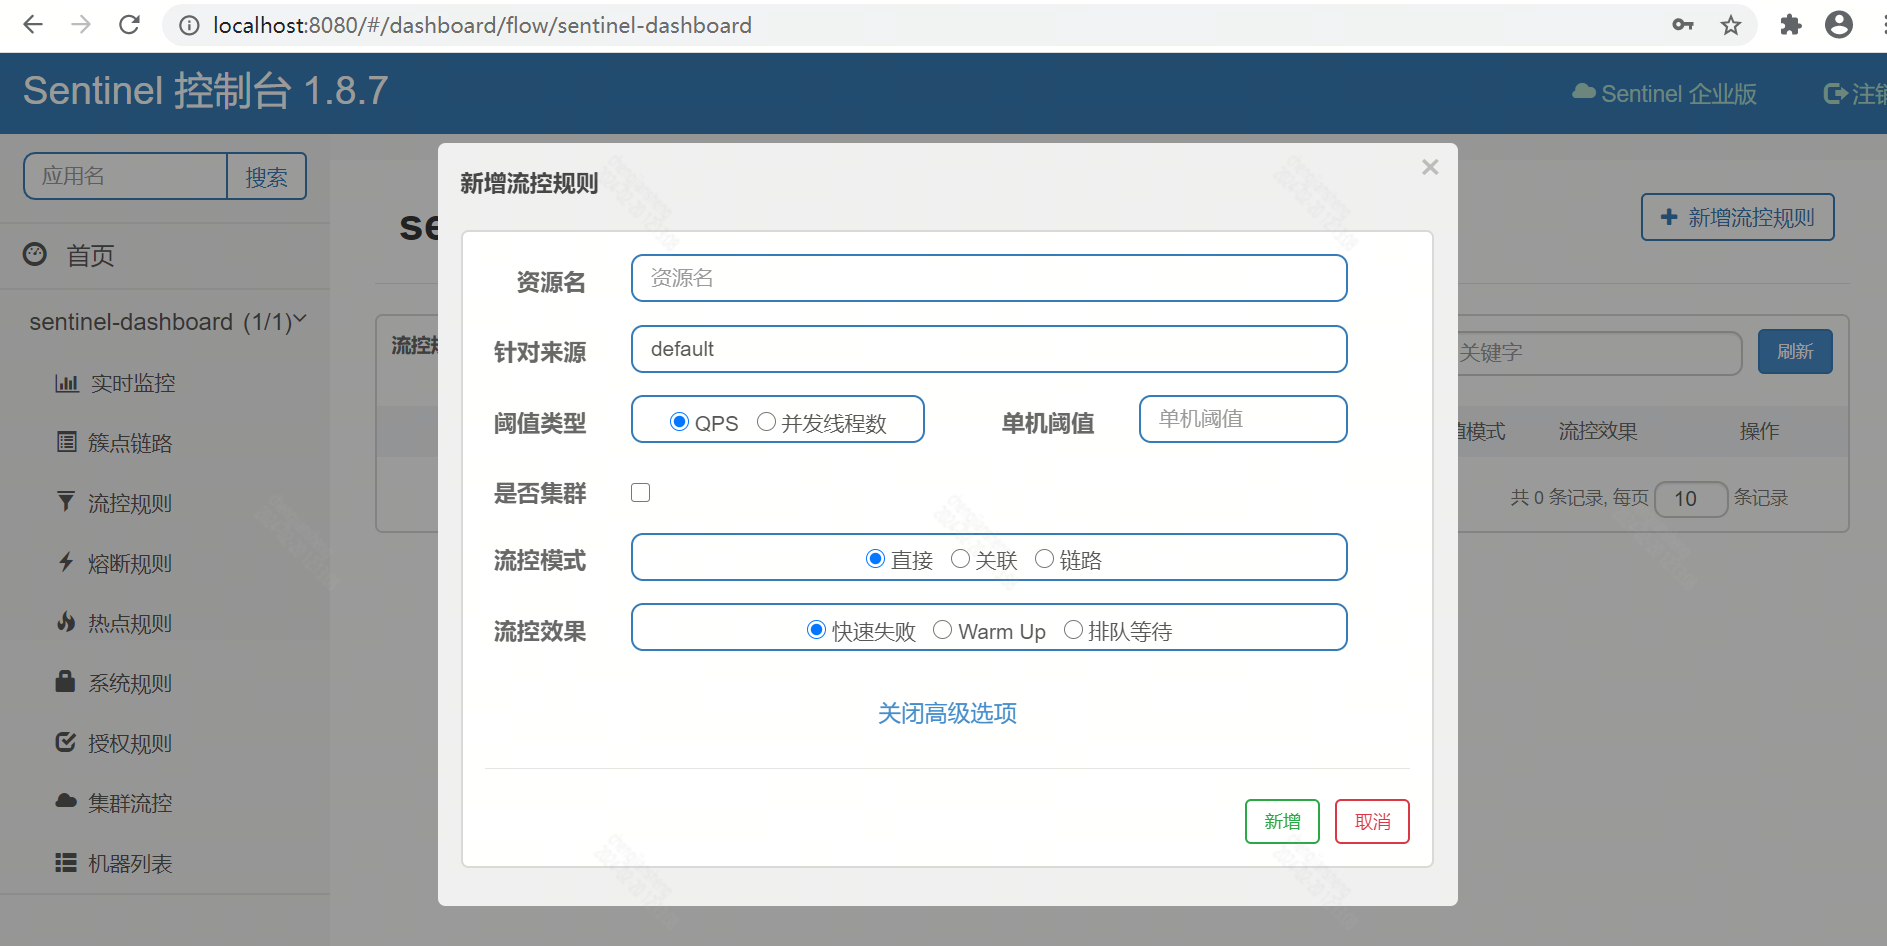Screen dimensions: 1887x946
Task: Click the 授权规则 check-square icon
Action: [x=66, y=742]
